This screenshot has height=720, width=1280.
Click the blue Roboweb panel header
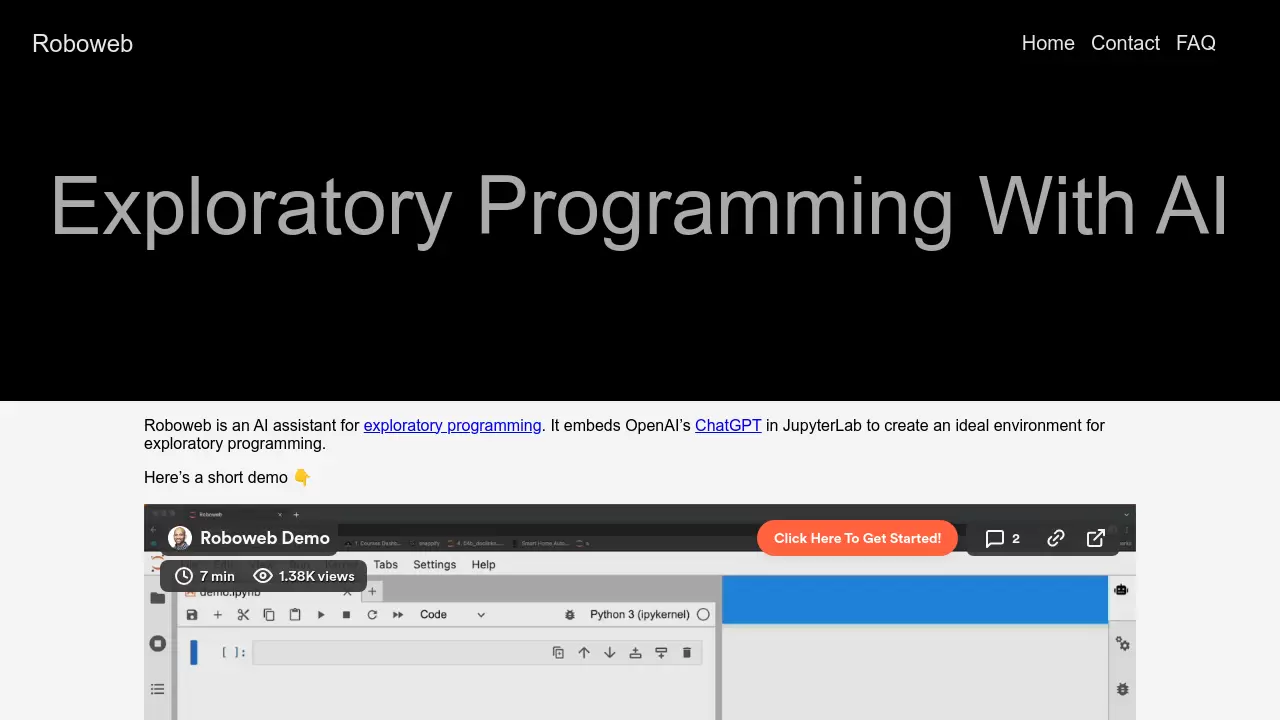click(x=915, y=599)
